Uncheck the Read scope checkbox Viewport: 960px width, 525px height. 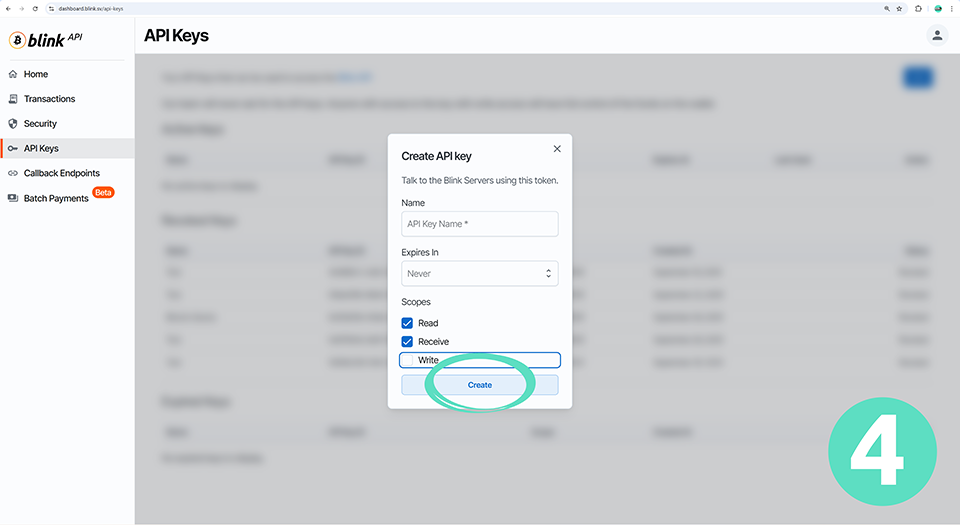pyautogui.click(x=407, y=323)
